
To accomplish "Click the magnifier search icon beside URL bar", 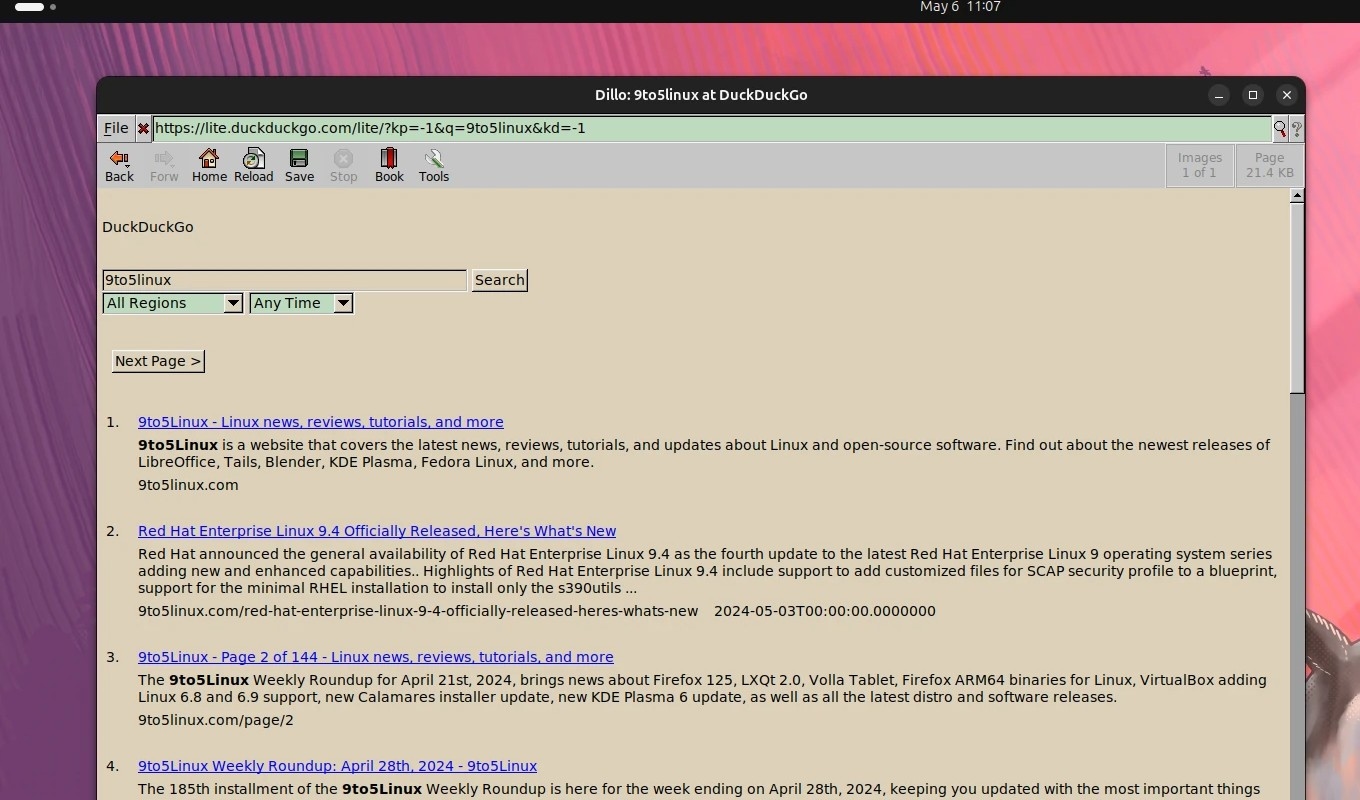I will point(1279,128).
